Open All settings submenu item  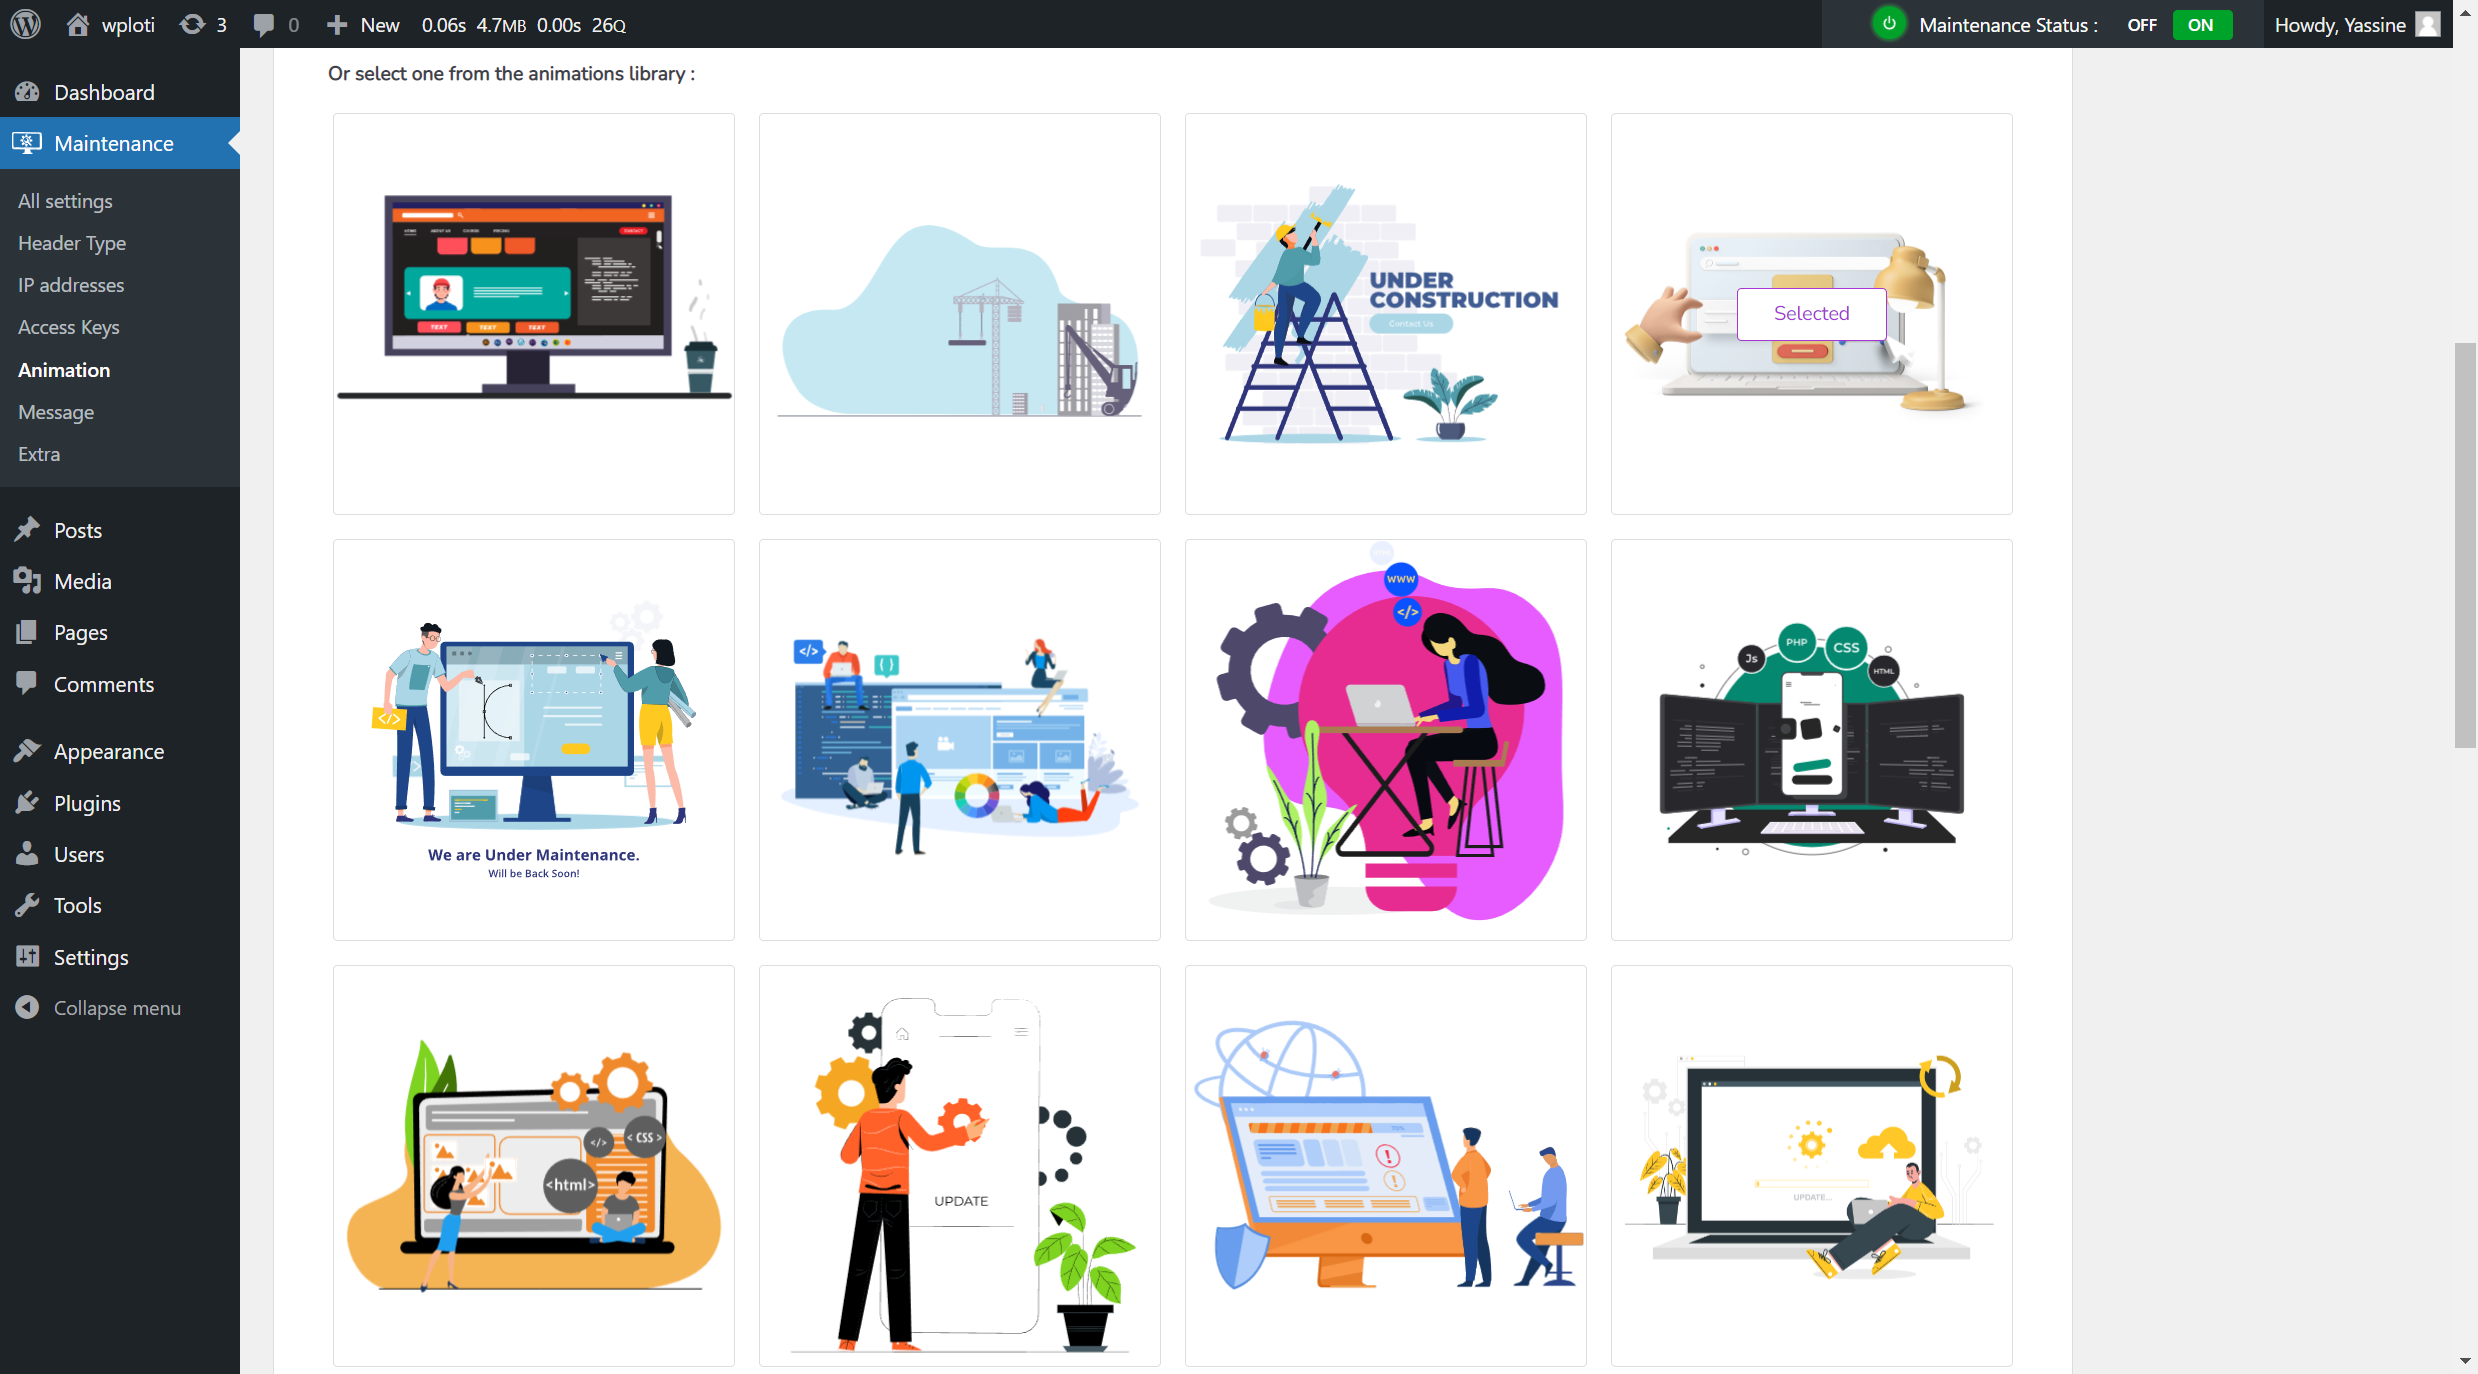pos(65,201)
